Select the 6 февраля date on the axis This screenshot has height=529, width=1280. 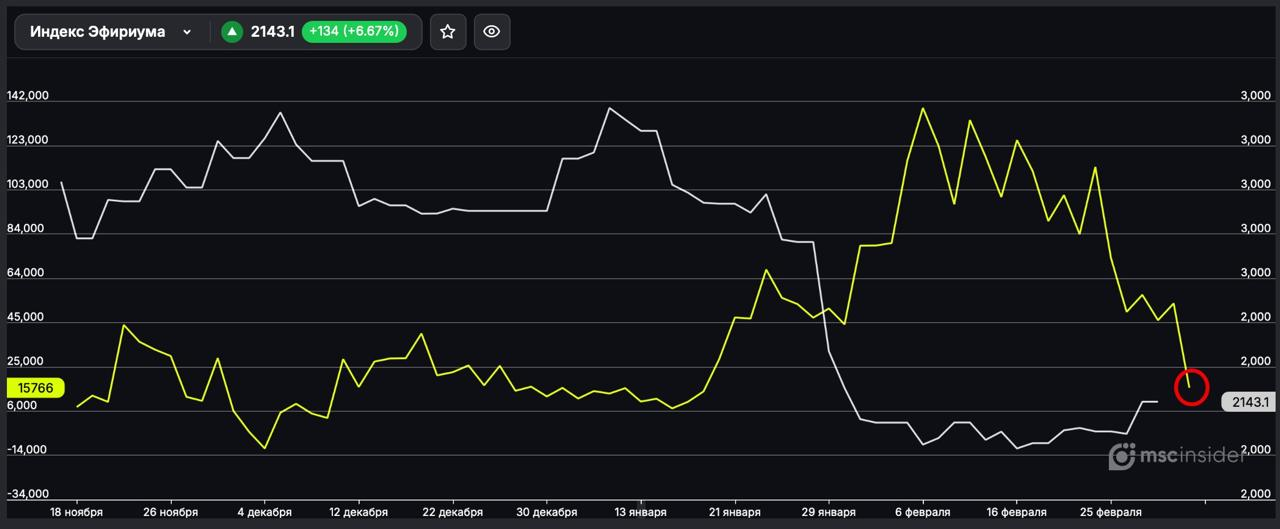[x=923, y=512]
